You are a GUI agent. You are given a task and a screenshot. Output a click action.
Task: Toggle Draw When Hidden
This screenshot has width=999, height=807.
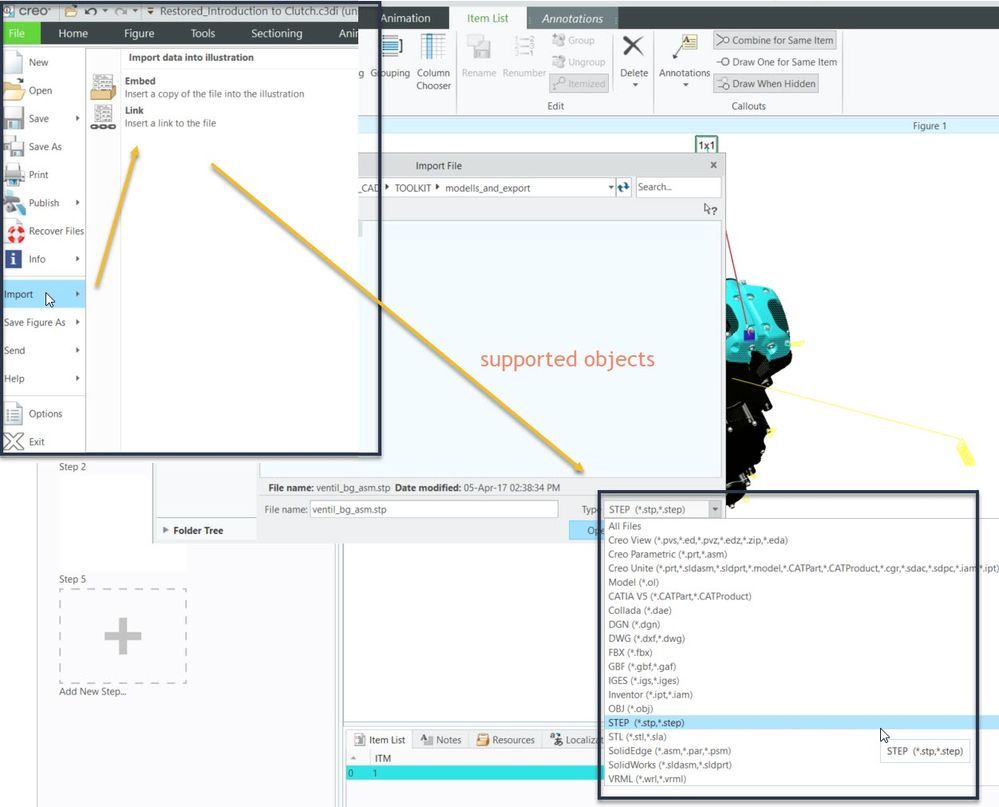(766, 83)
